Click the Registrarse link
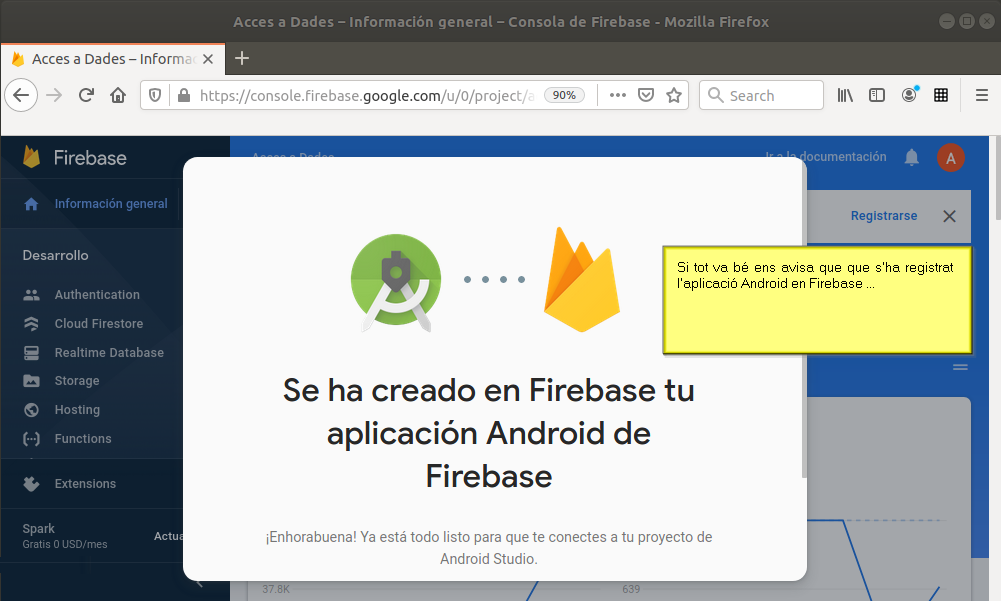 pos(884,216)
